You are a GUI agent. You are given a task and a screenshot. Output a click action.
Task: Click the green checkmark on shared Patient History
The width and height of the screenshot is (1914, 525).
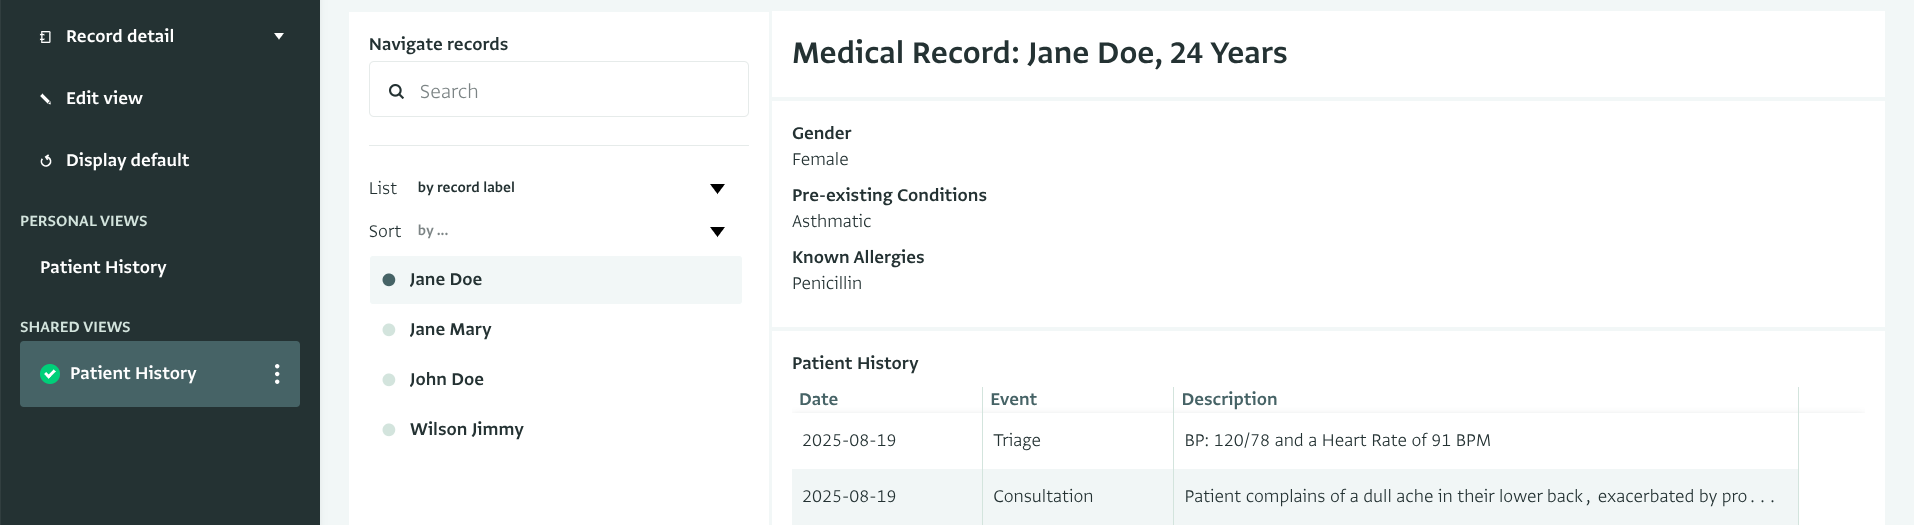(x=50, y=374)
